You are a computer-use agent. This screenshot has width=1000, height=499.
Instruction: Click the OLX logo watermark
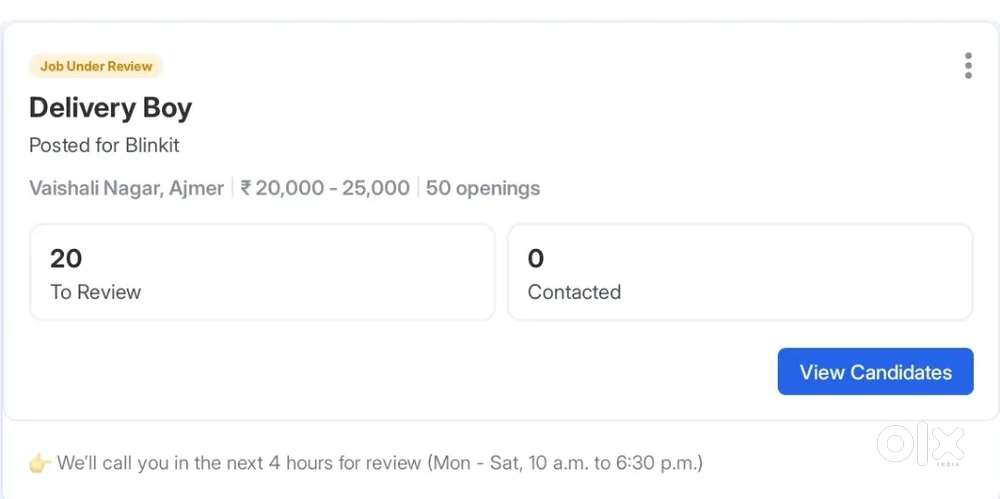tap(920, 441)
